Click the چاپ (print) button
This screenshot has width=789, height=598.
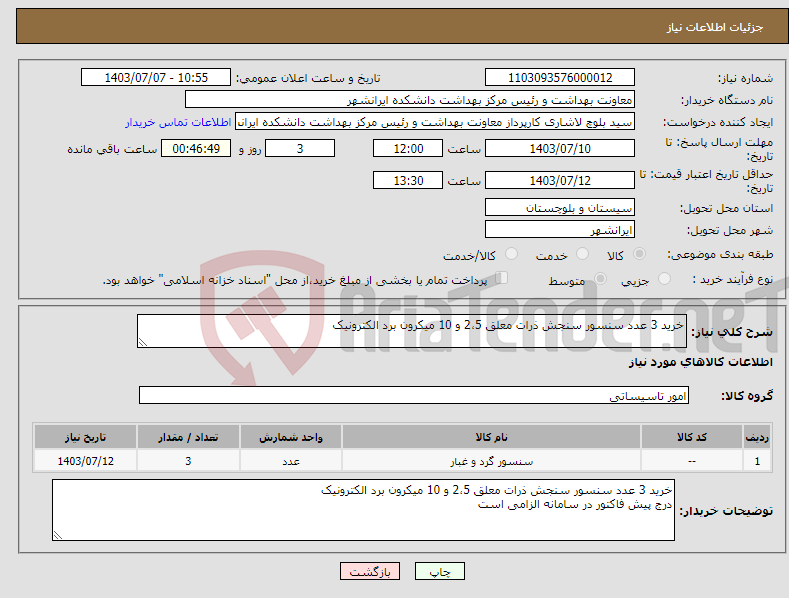[439, 571]
